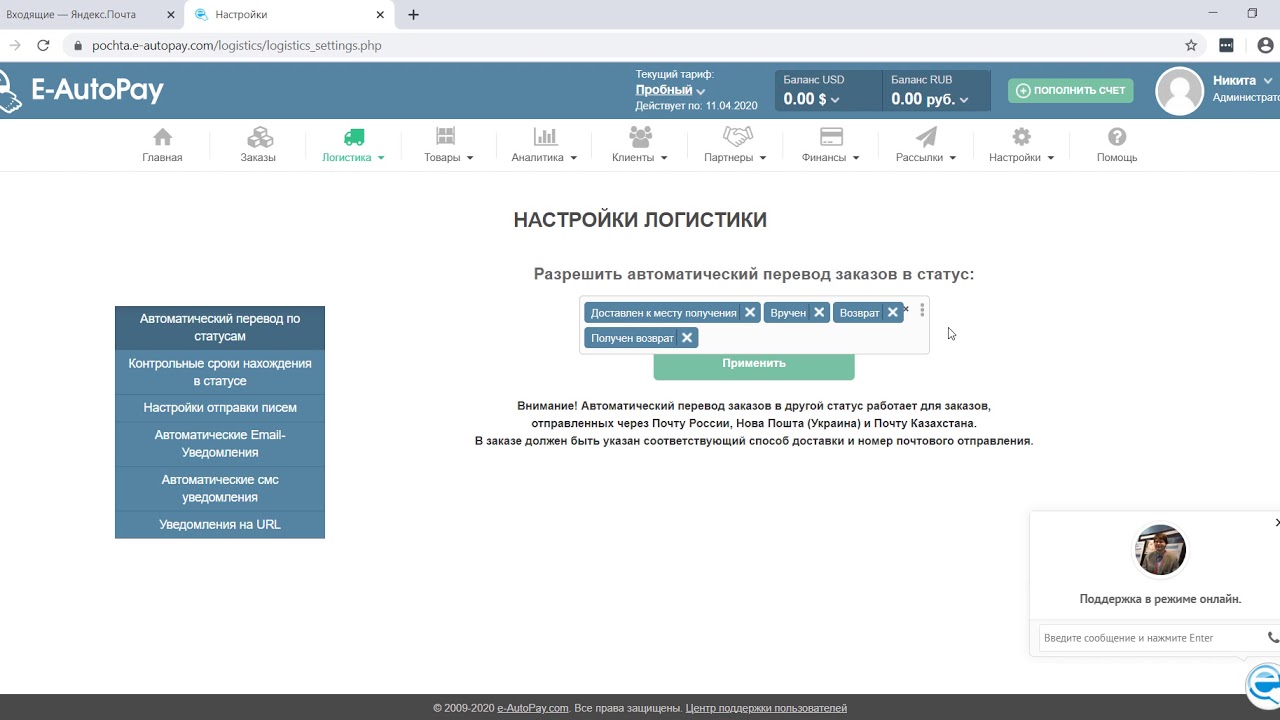Image resolution: width=1280 pixels, height=720 pixels.
Task: Click the Логистика truck icon
Action: pyautogui.click(x=354, y=137)
